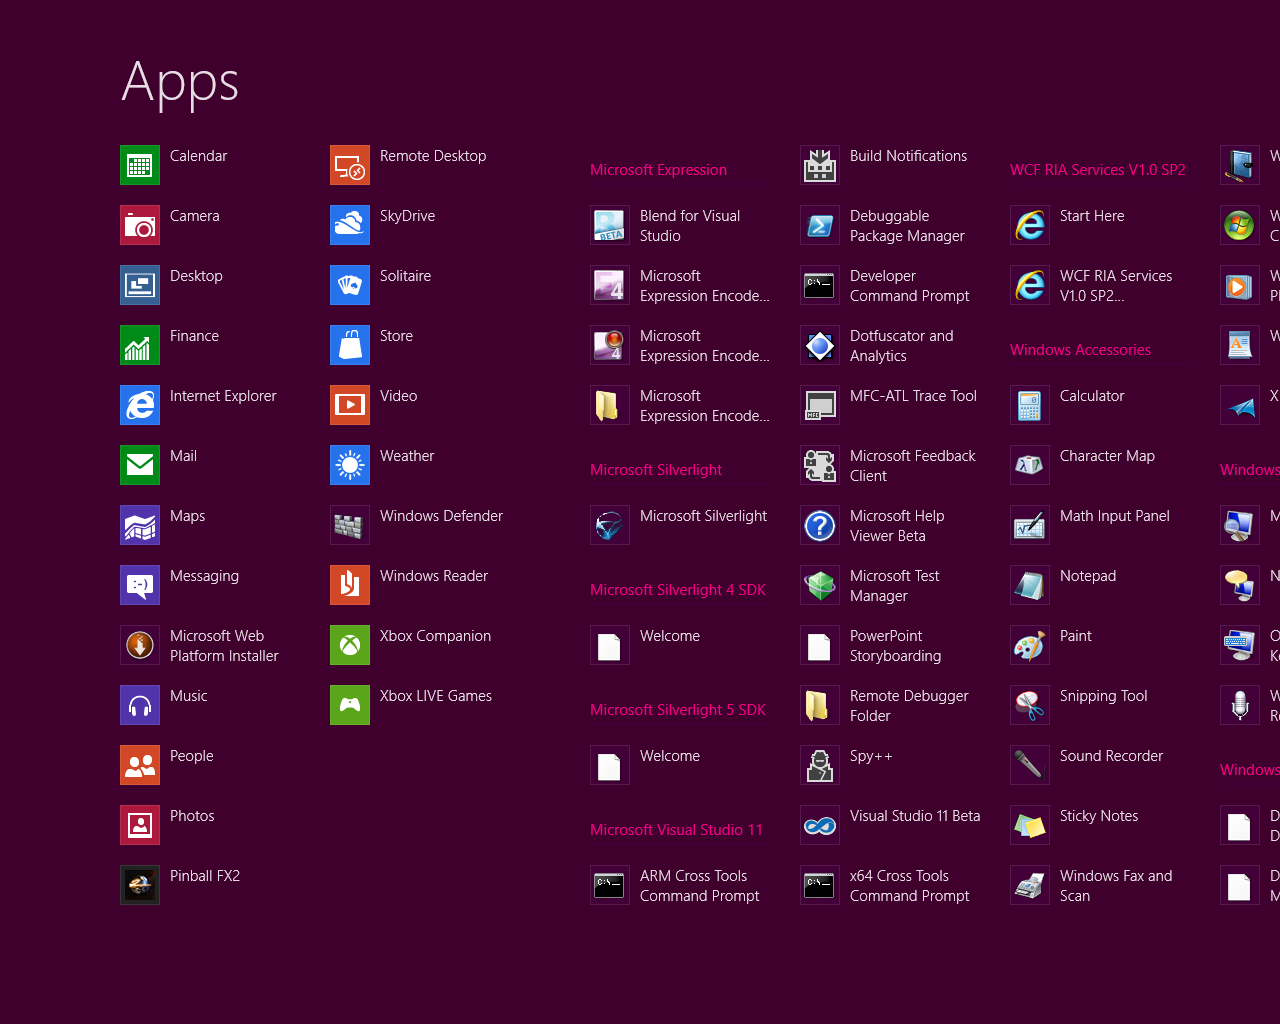Open the SkyDrive app icon
Image resolution: width=1280 pixels, height=1024 pixels.
[x=350, y=225]
